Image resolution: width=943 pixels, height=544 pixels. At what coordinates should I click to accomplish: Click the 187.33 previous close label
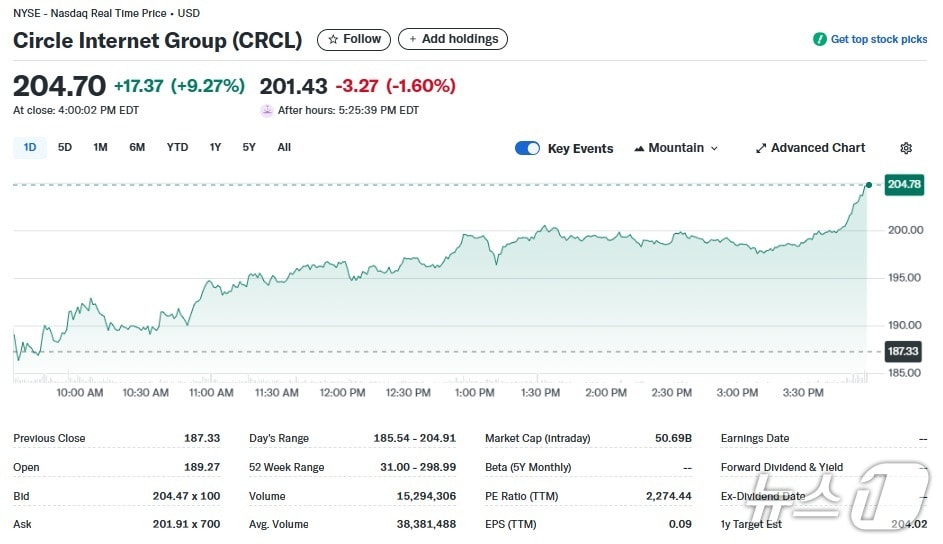coord(902,352)
